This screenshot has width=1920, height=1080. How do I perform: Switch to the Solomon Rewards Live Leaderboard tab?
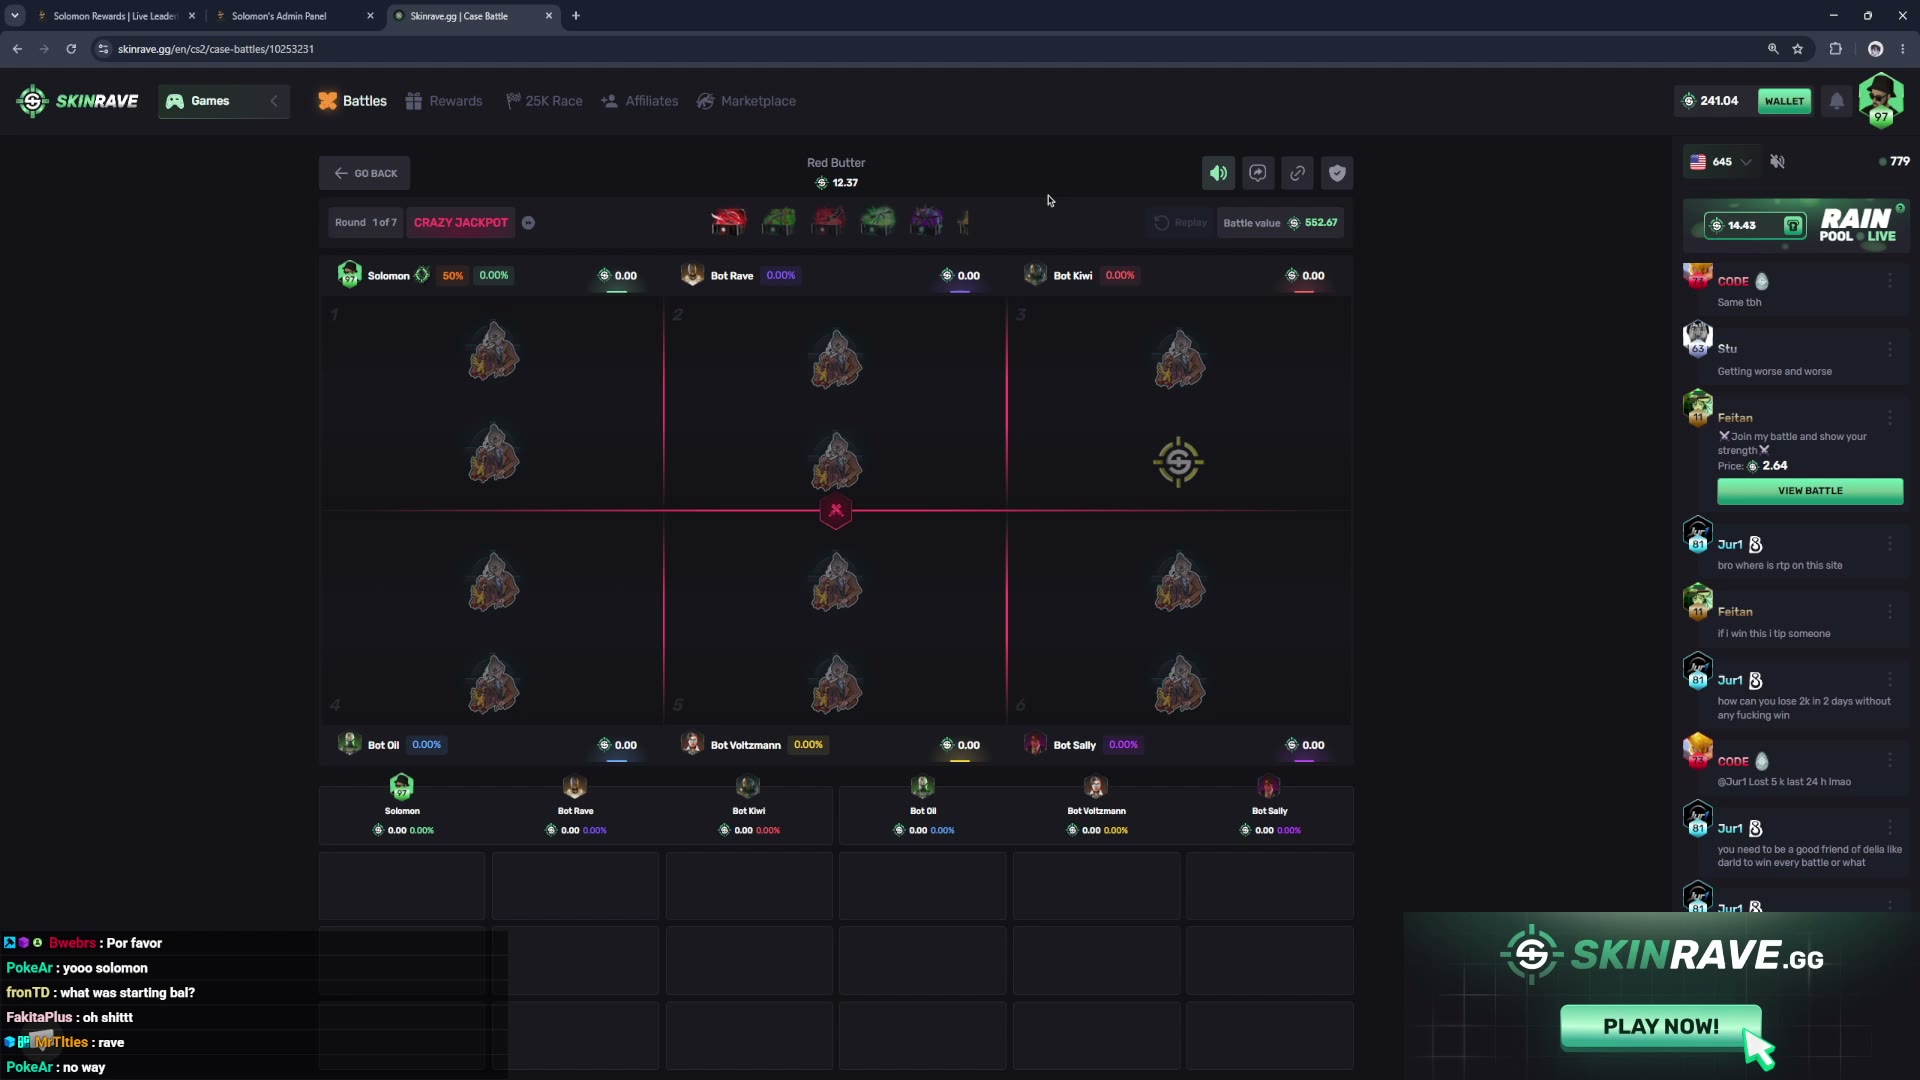115,16
